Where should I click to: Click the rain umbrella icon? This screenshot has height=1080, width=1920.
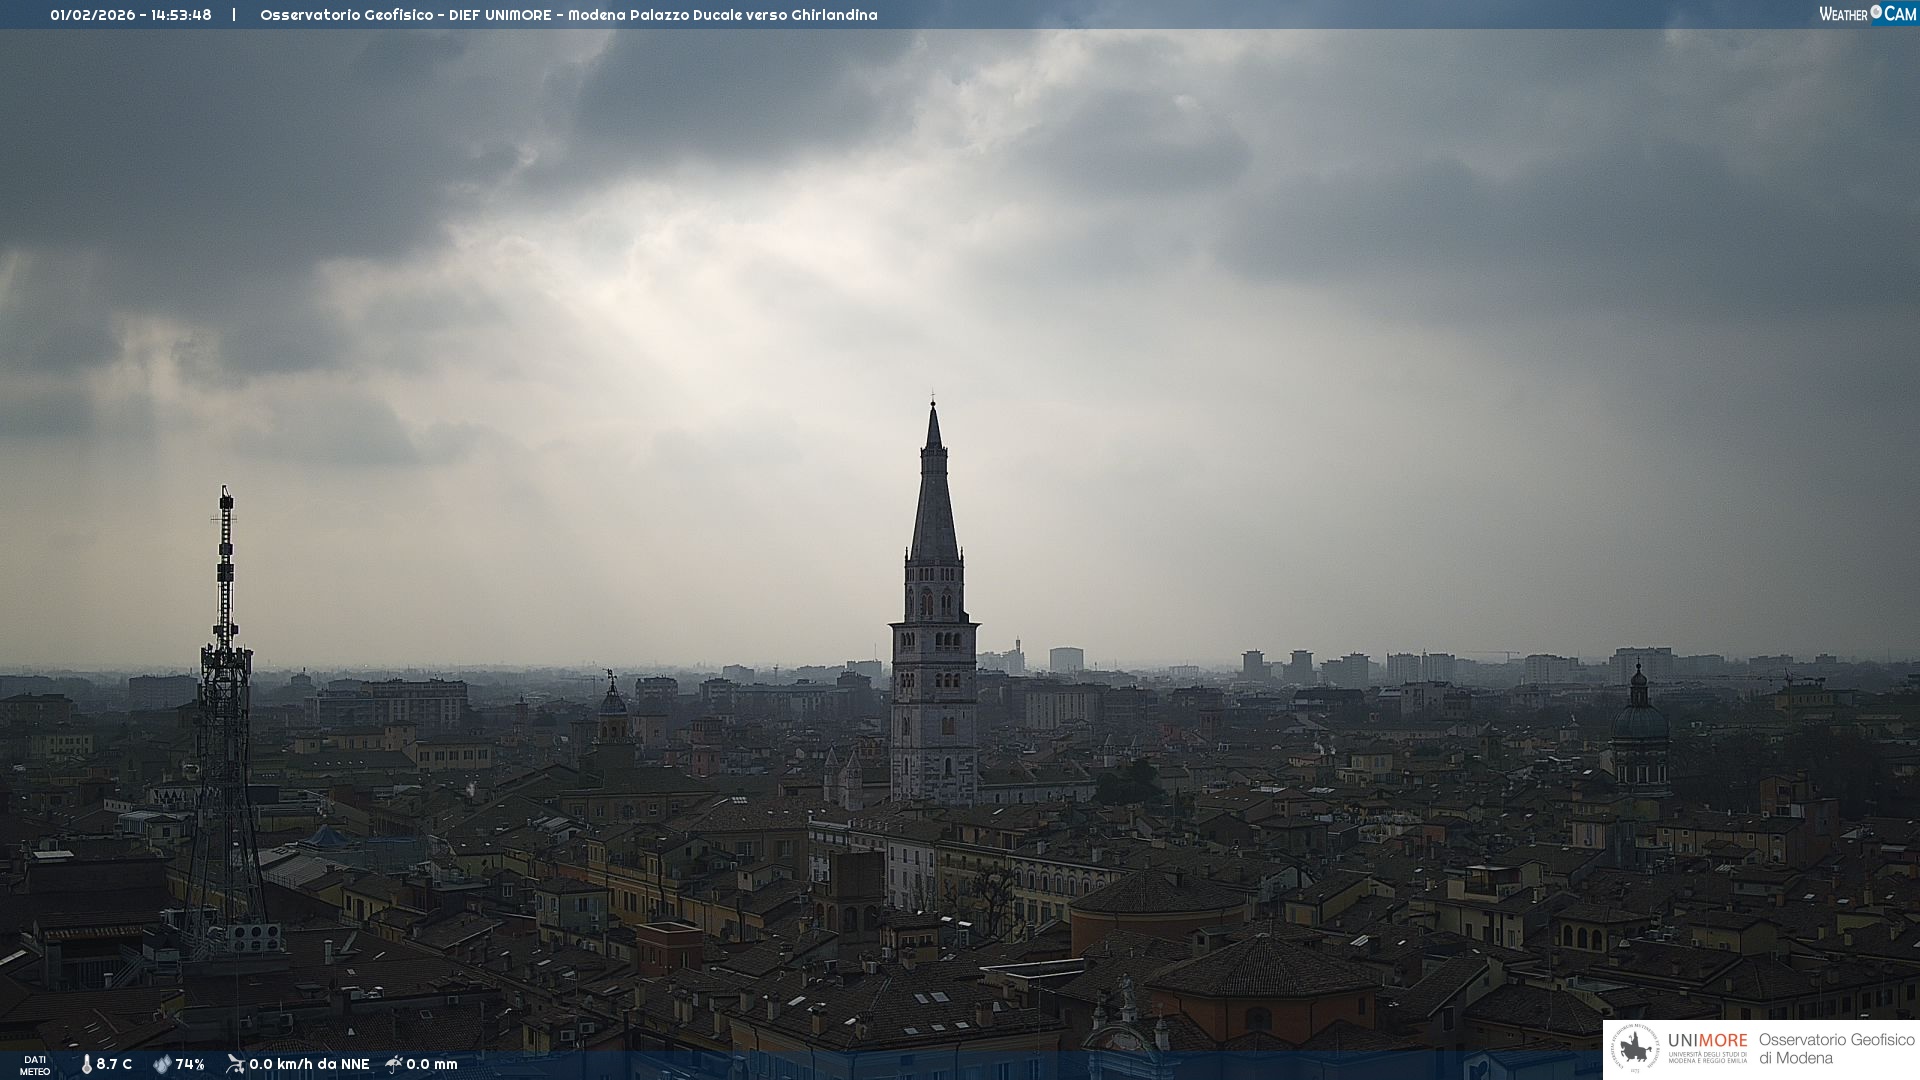[x=394, y=1064]
